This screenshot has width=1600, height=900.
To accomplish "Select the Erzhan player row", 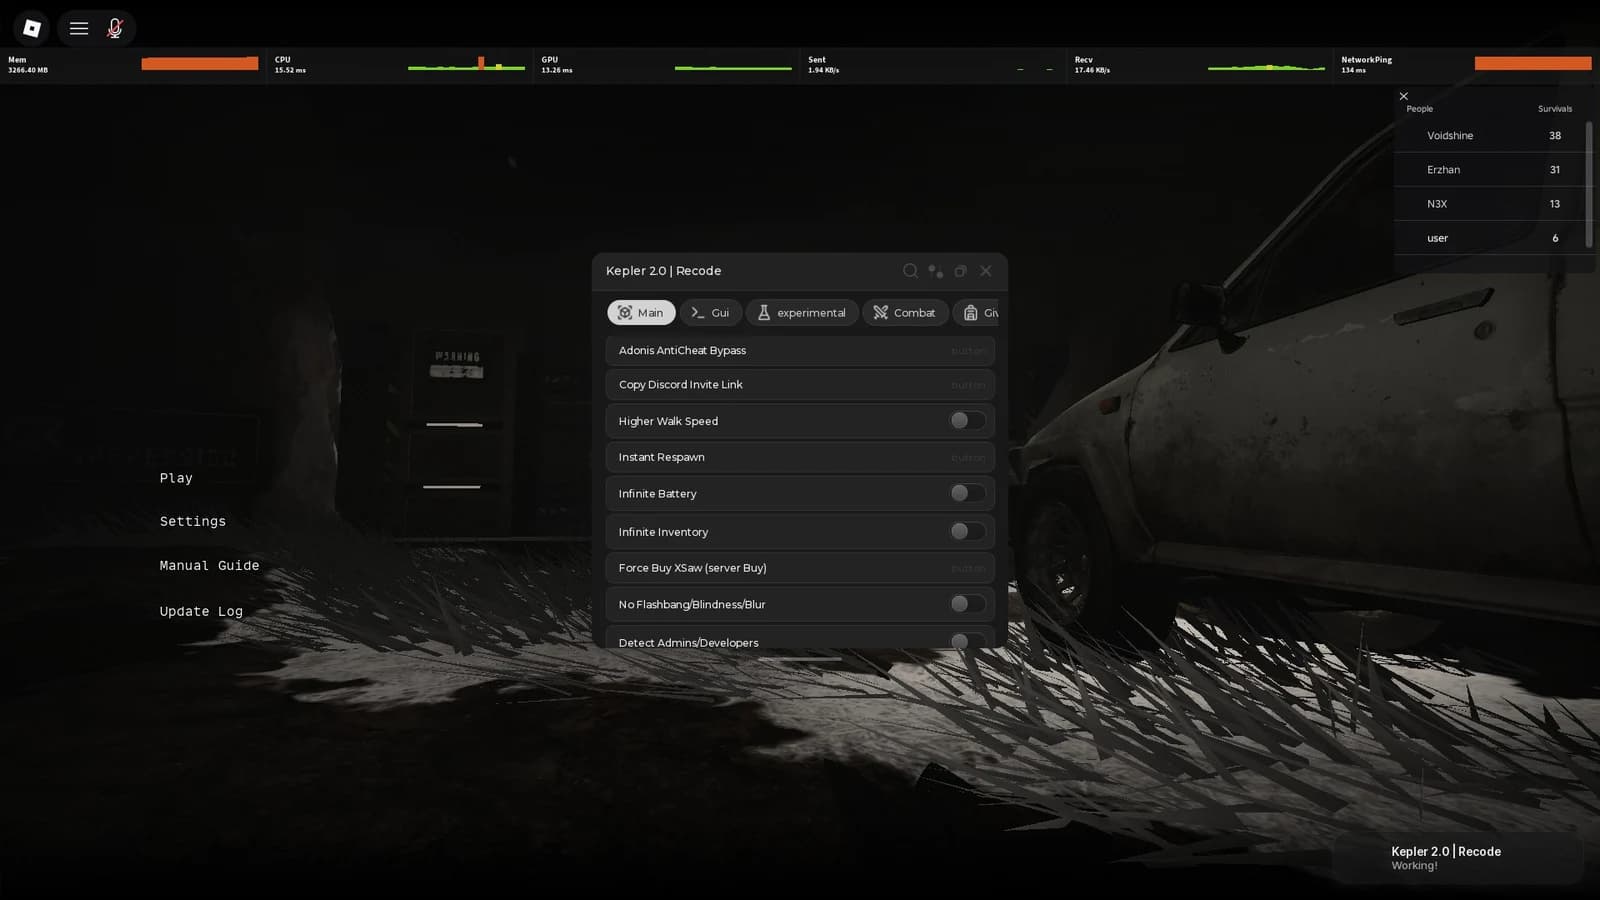I will pyautogui.click(x=1490, y=170).
